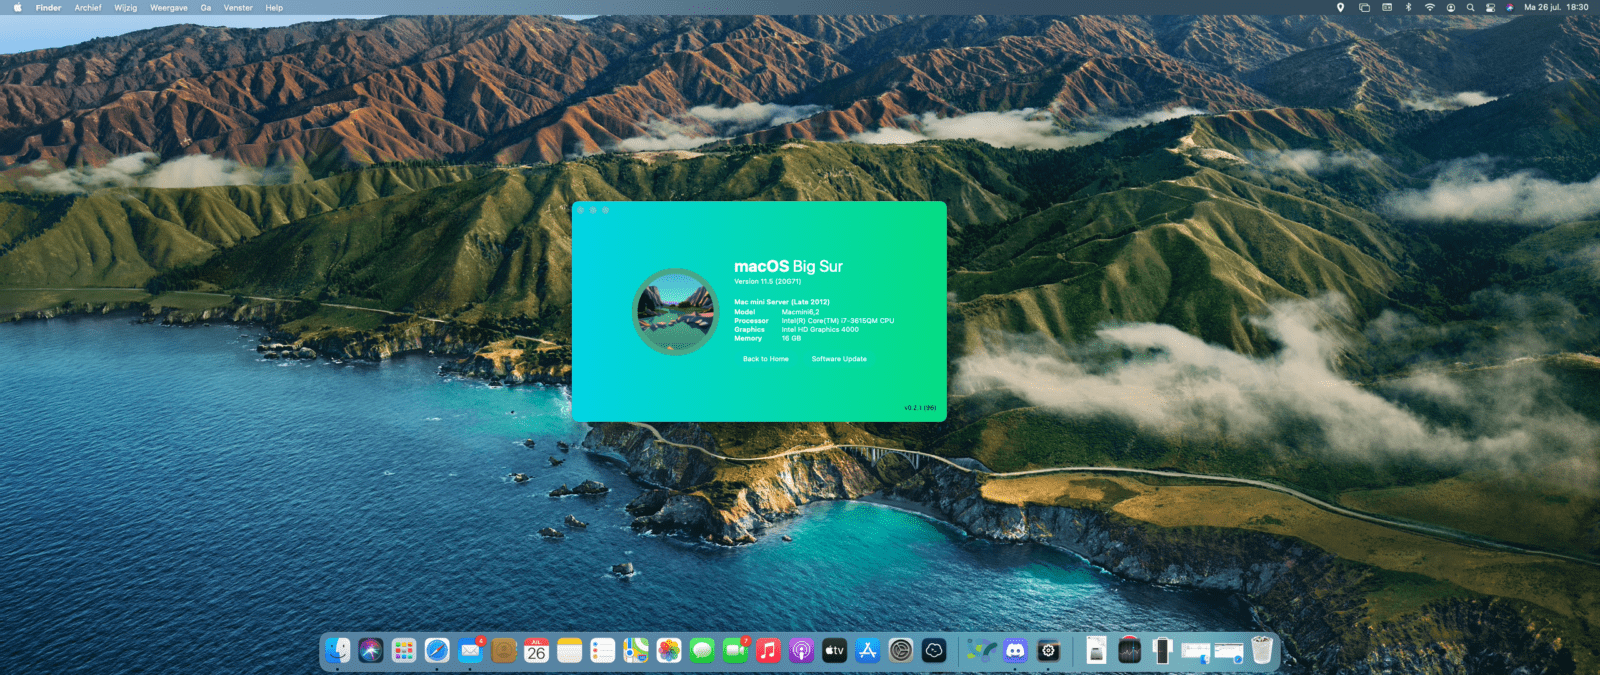Open the Apple TV app in Dock
The width and height of the screenshot is (1600, 675).
tap(834, 651)
